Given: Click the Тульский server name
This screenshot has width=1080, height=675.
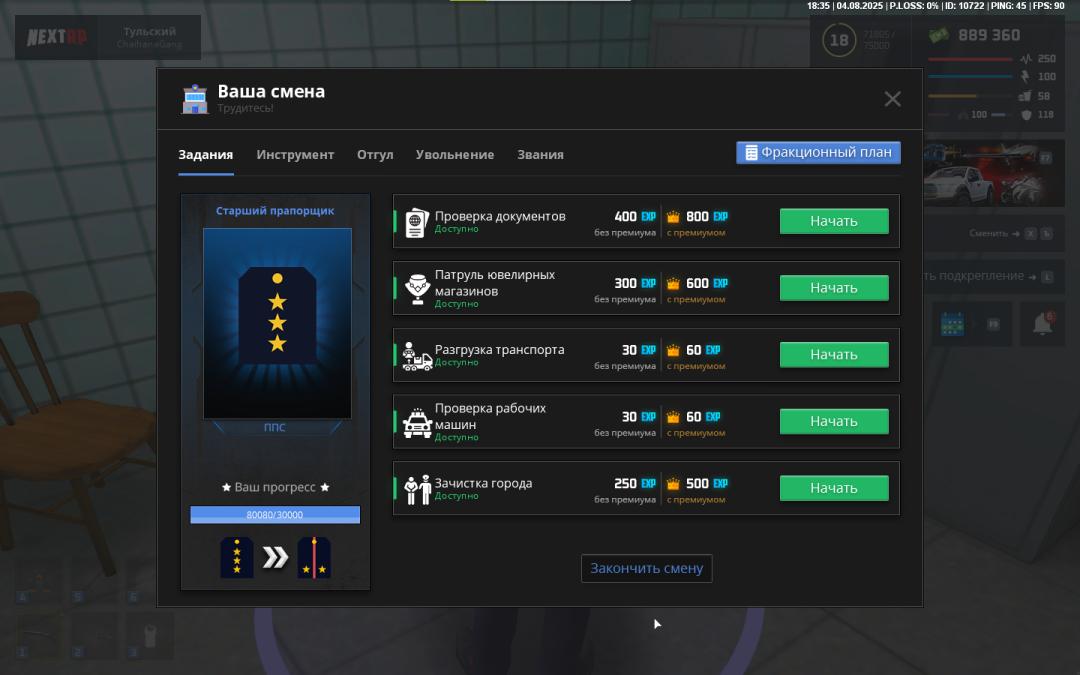Looking at the screenshot, I should tap(149, 32).
